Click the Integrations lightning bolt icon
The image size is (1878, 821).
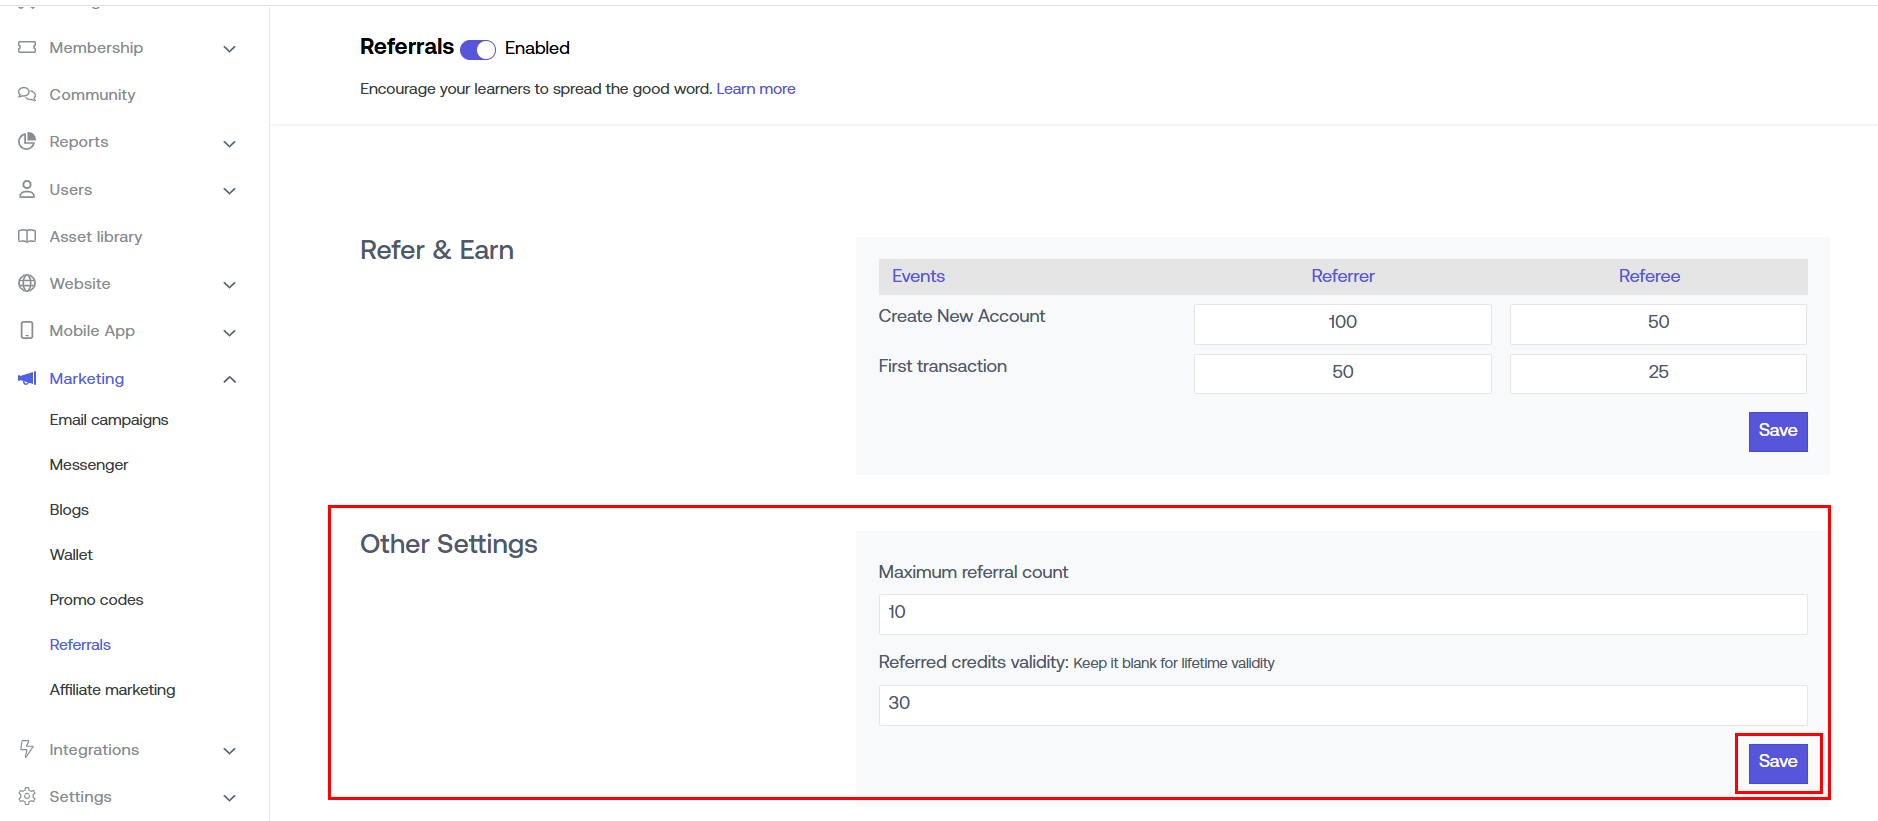[27, 749]
